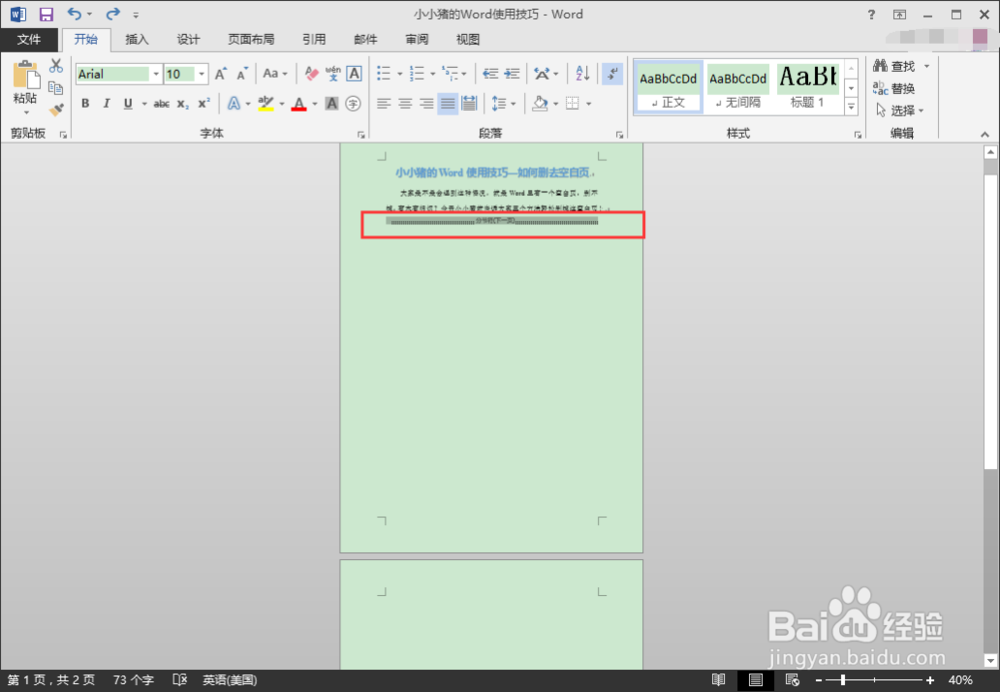Switch to the 插入 ribbon tab

coord(137,39)
